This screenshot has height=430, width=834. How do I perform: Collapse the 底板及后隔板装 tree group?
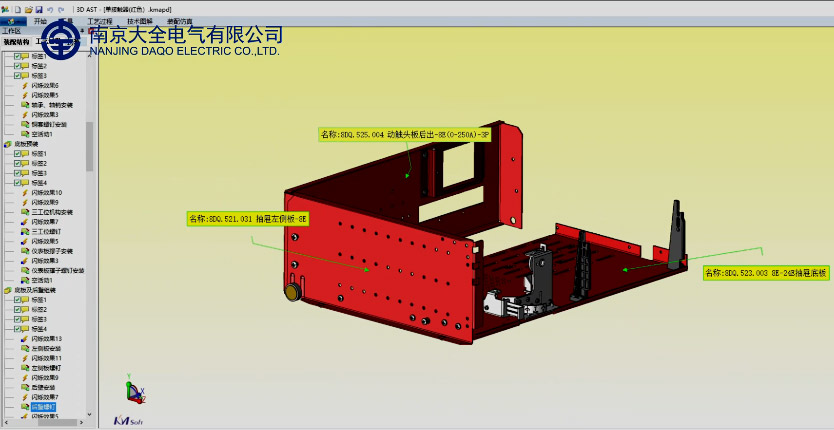[5, 290]
